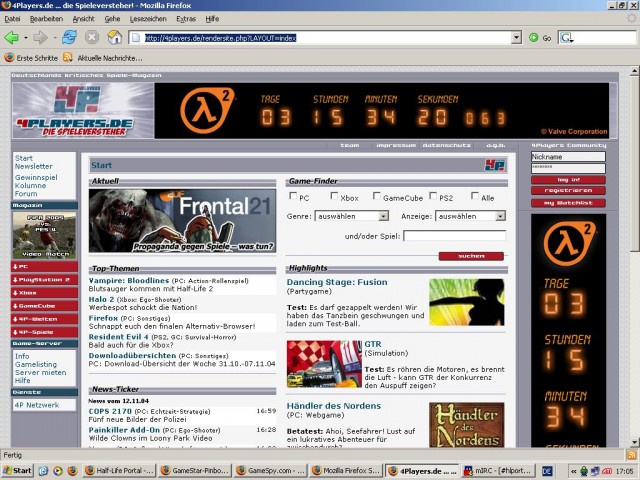Switch to GameSpy.com taskbar window

pos(271,471)
